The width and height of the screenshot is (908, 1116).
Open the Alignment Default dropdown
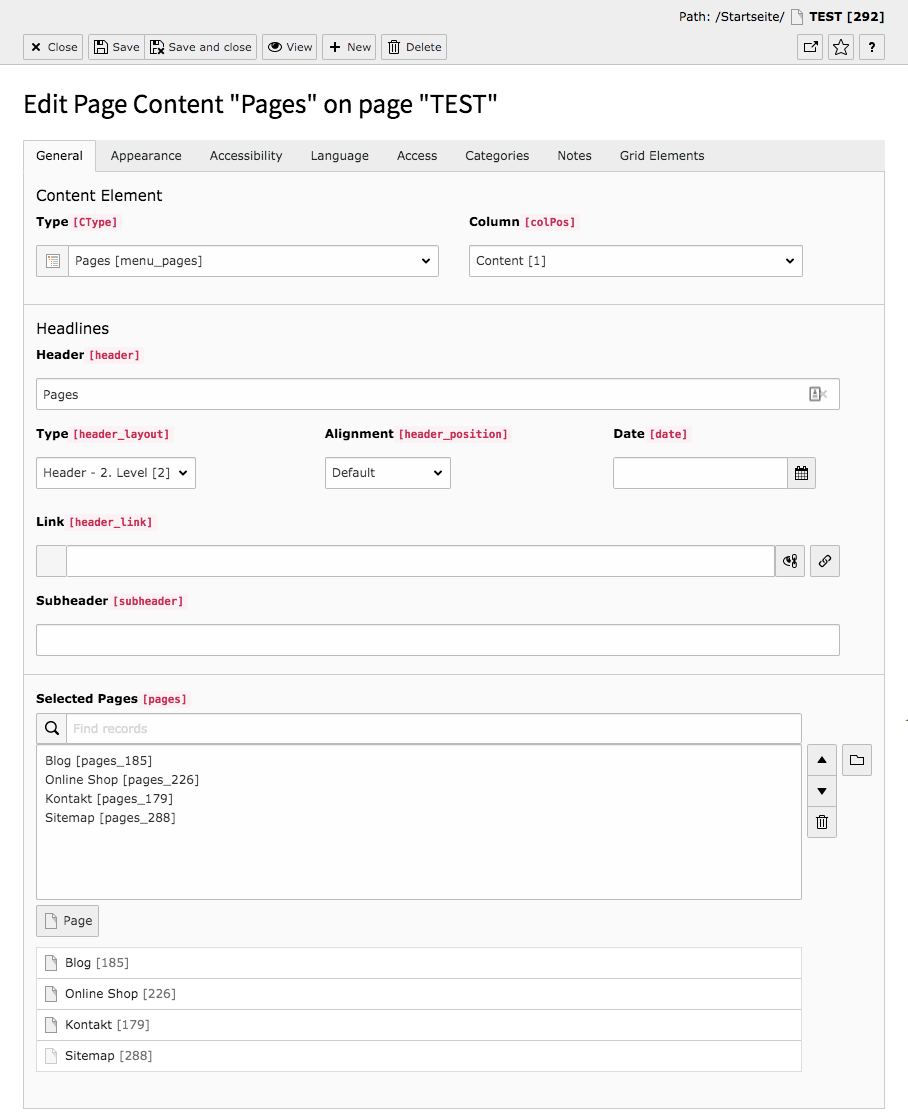[x=388, y=473]
